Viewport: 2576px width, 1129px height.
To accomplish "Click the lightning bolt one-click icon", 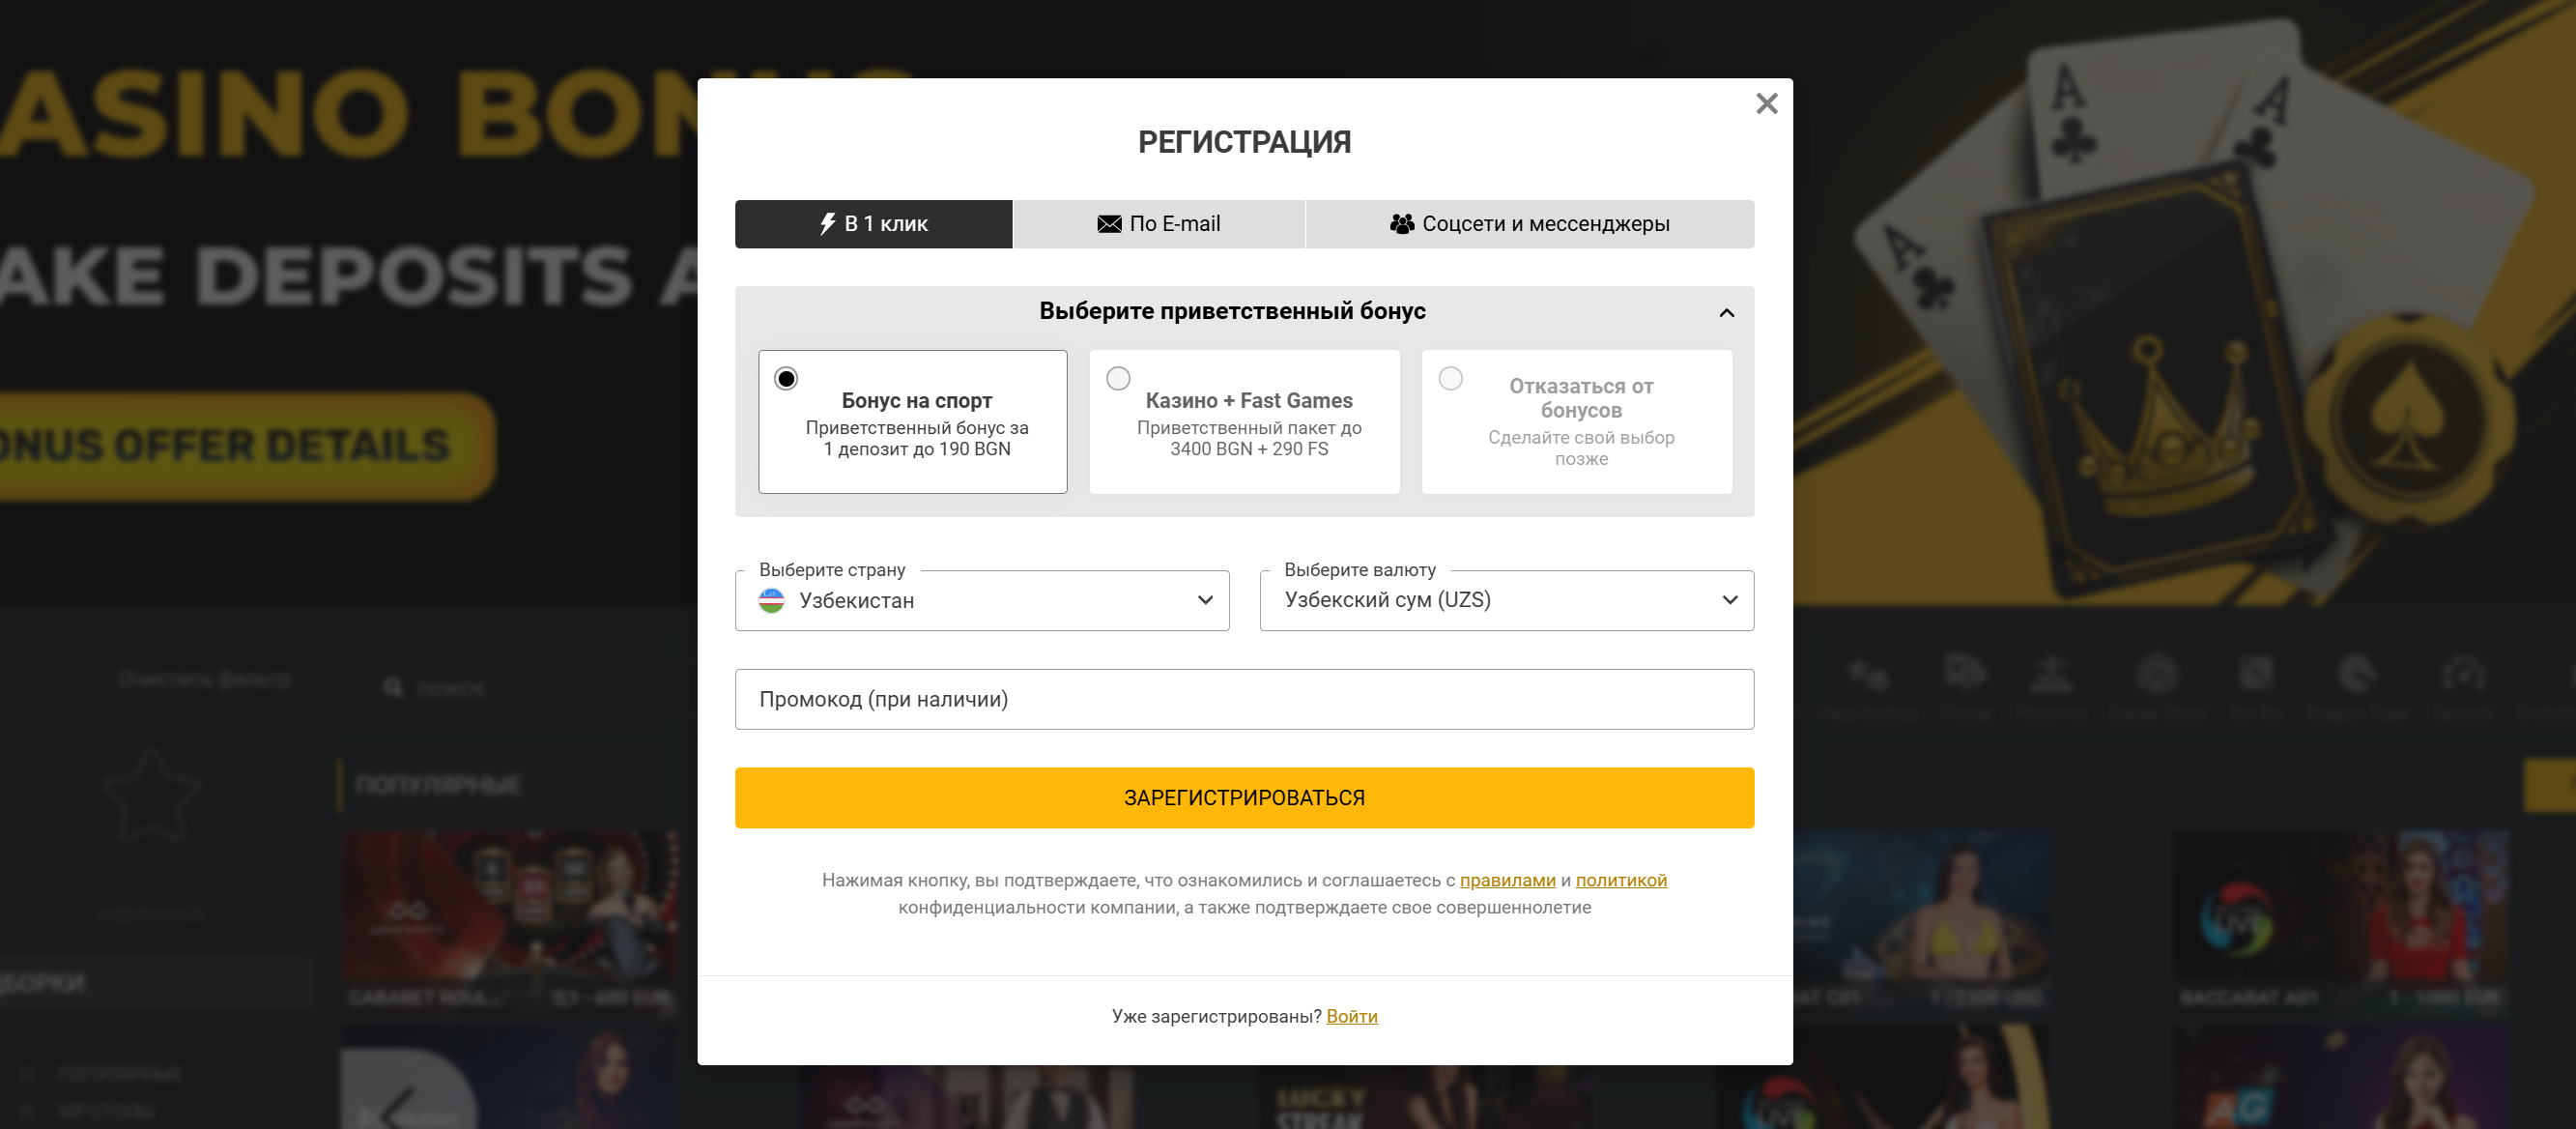I will pyautogui.click(x=827, y=224).
